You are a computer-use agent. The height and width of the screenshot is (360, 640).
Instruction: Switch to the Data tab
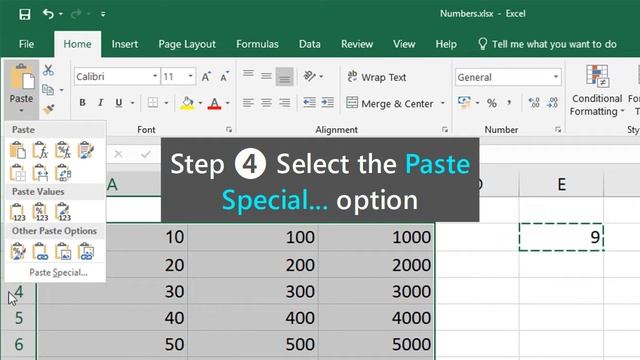[x=309, y=44]
